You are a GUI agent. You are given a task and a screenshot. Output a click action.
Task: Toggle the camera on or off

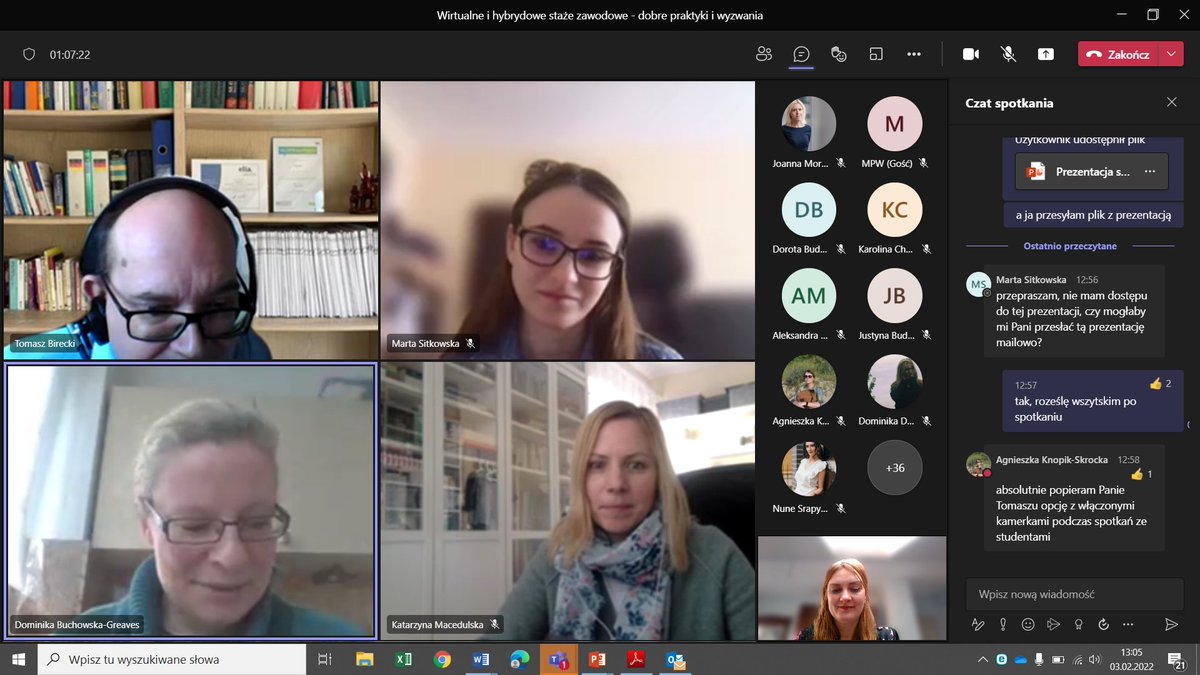click(970, 54)
